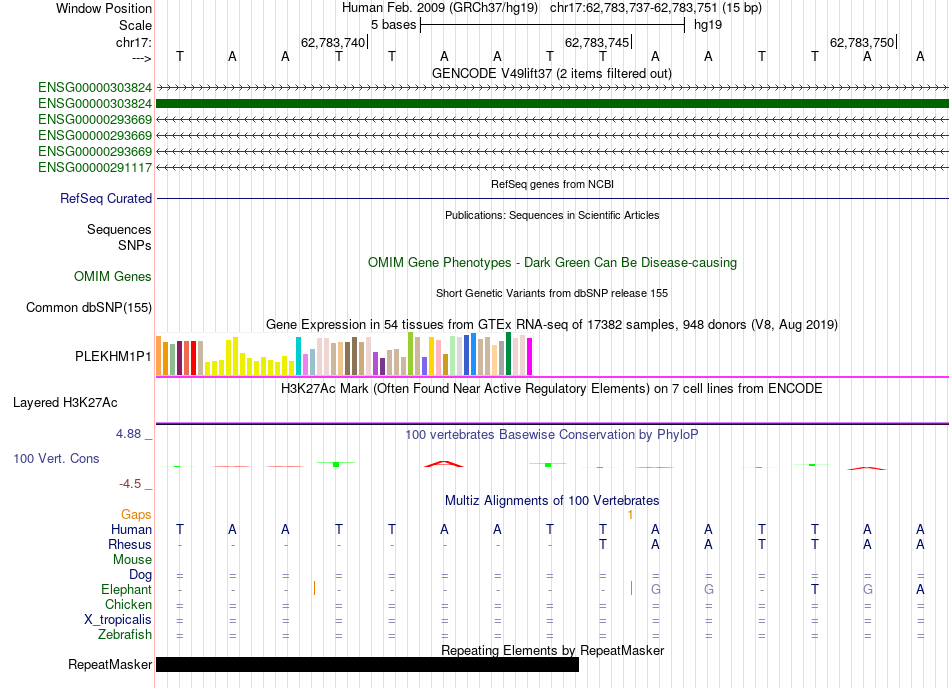Open the GENCODE V49lift37 track title
The height and width of the screenshot is (688, 950).
[x=551, y=73]
